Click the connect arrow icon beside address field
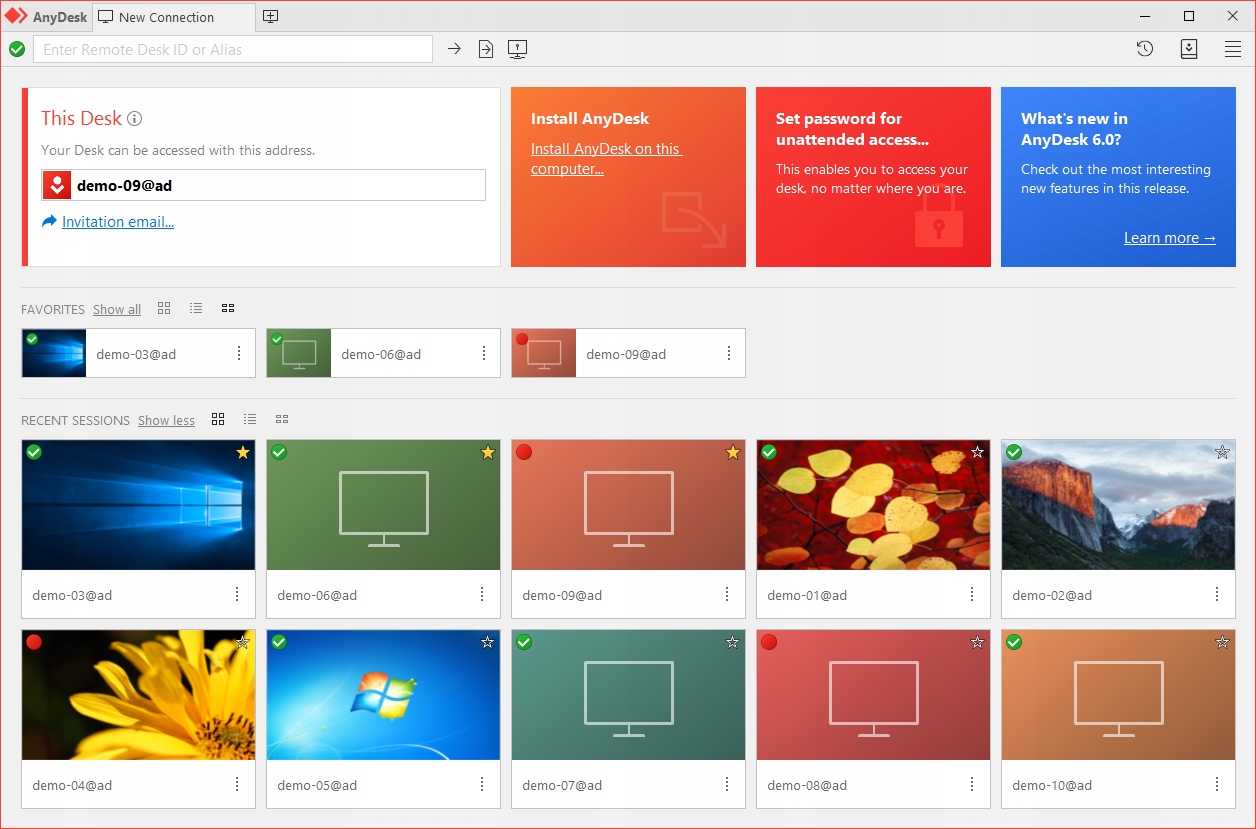 click(454, 49)
